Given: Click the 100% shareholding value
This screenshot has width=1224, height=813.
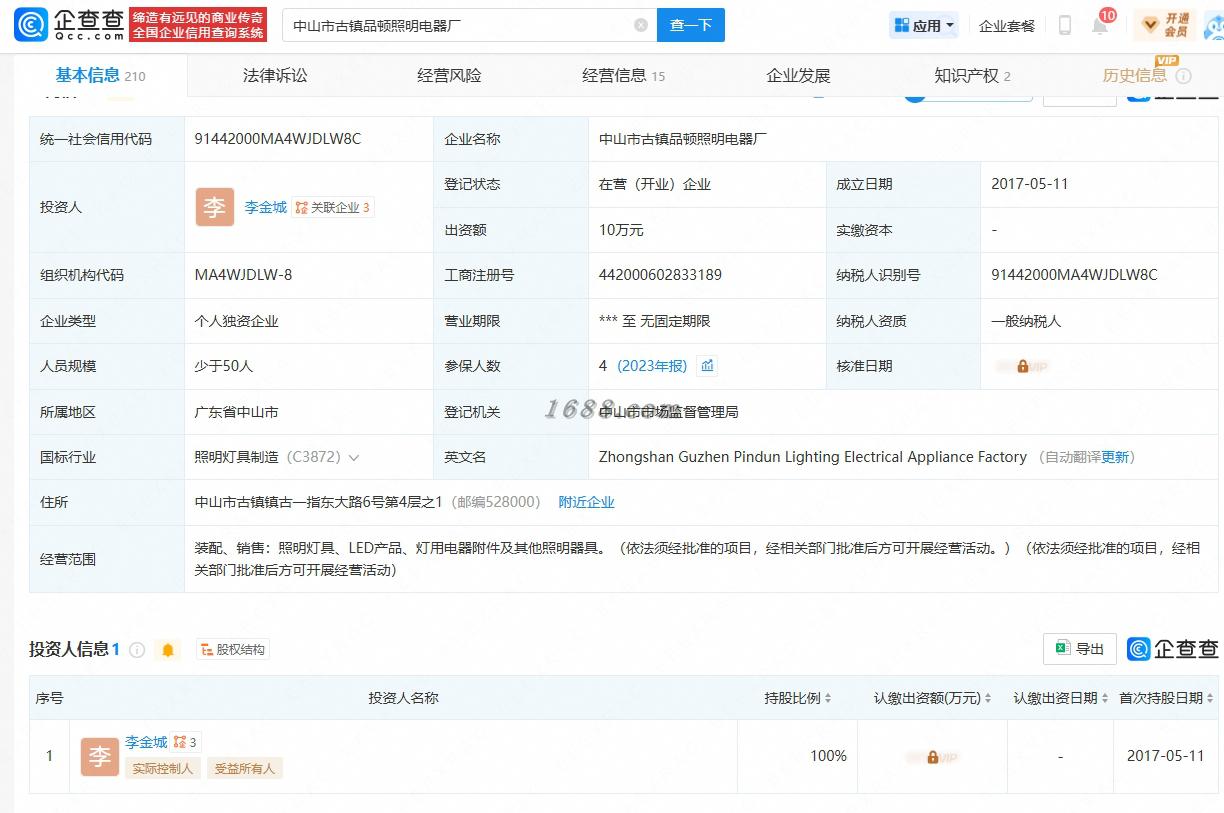Looking at the screenshot, I should click(x=828, y=756).
